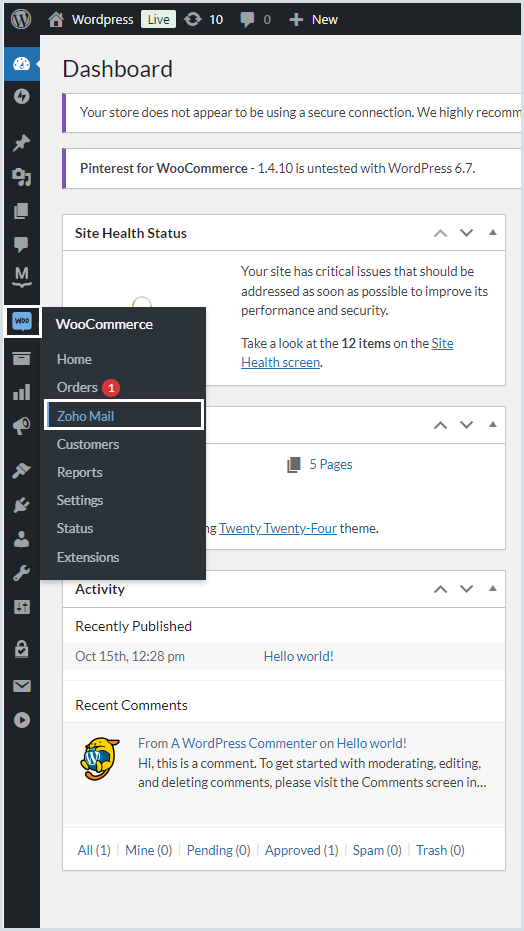Click the envelope mail icon in the sidebar
524x931 pixels.
pyautogui.click(x=22, y=686)
